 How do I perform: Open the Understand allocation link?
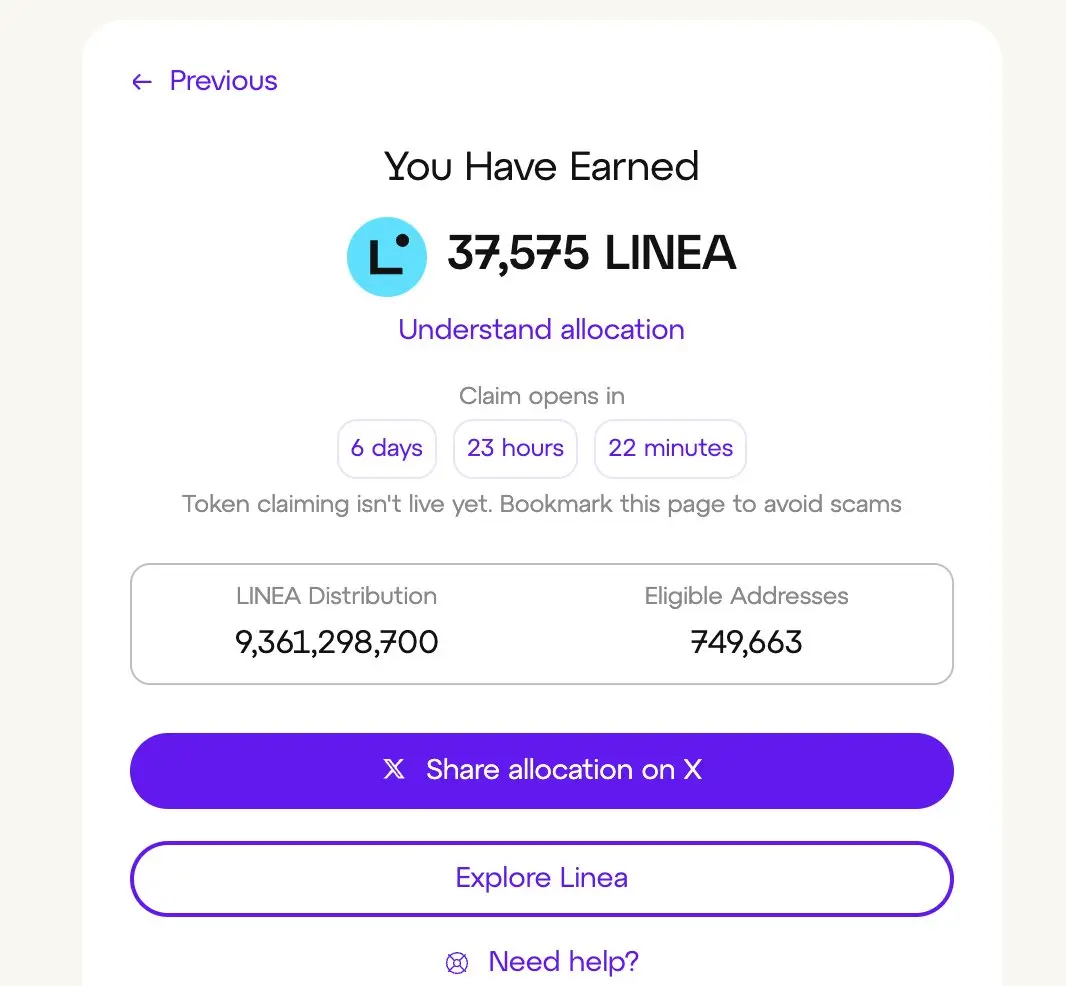tap(541, 329)
